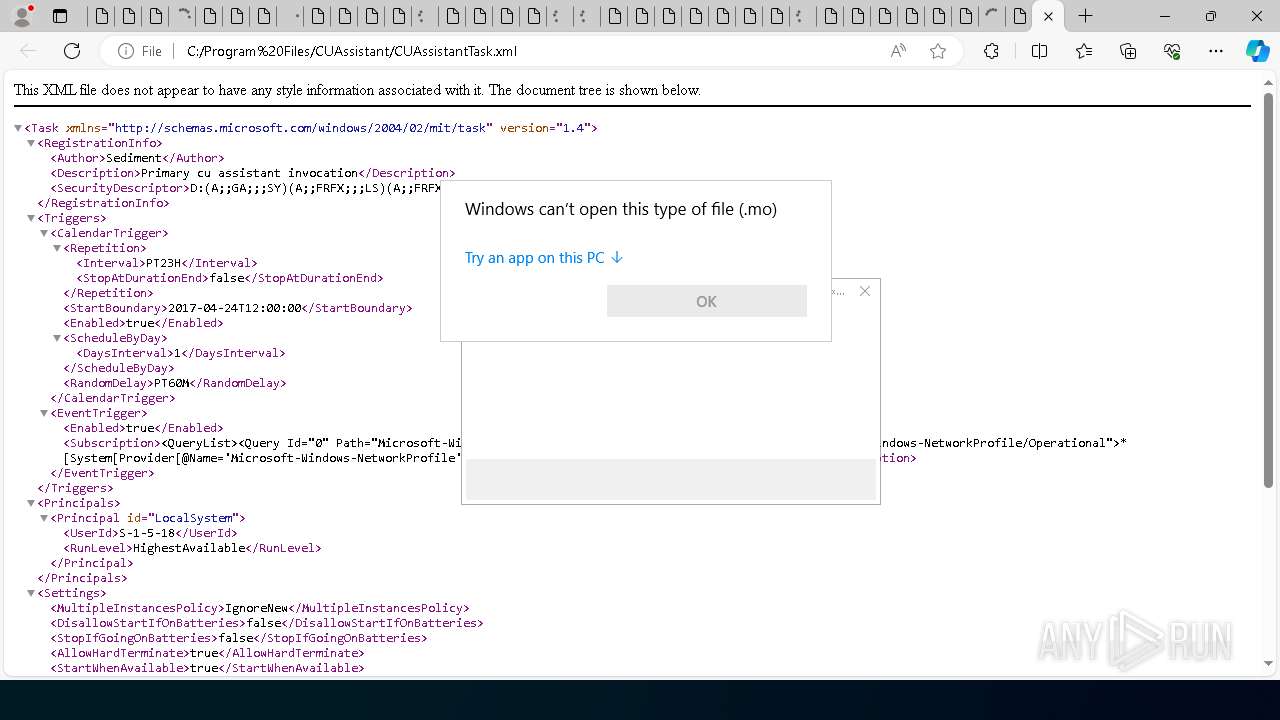Click Try an app on this PC
The width and height of the screenshot is (1280, 720).
tap(544, 258)
